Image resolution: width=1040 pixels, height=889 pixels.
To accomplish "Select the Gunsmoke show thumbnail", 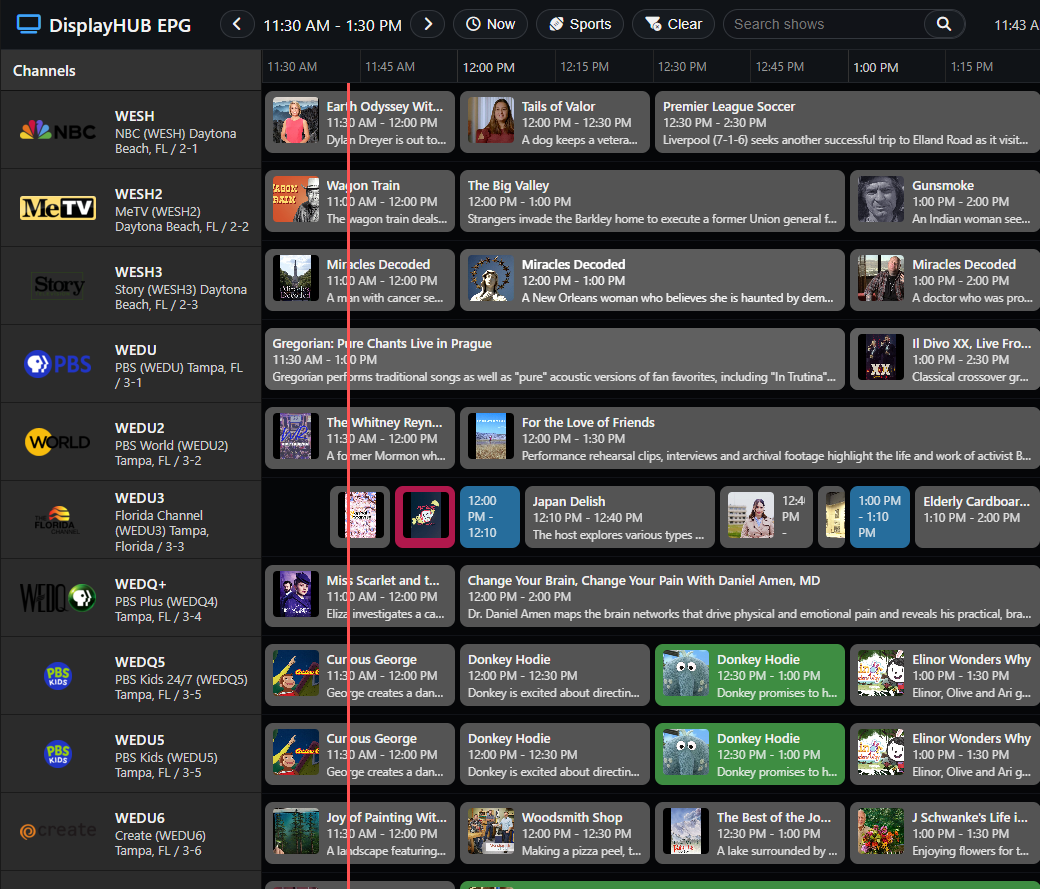I will pos(881,200).
